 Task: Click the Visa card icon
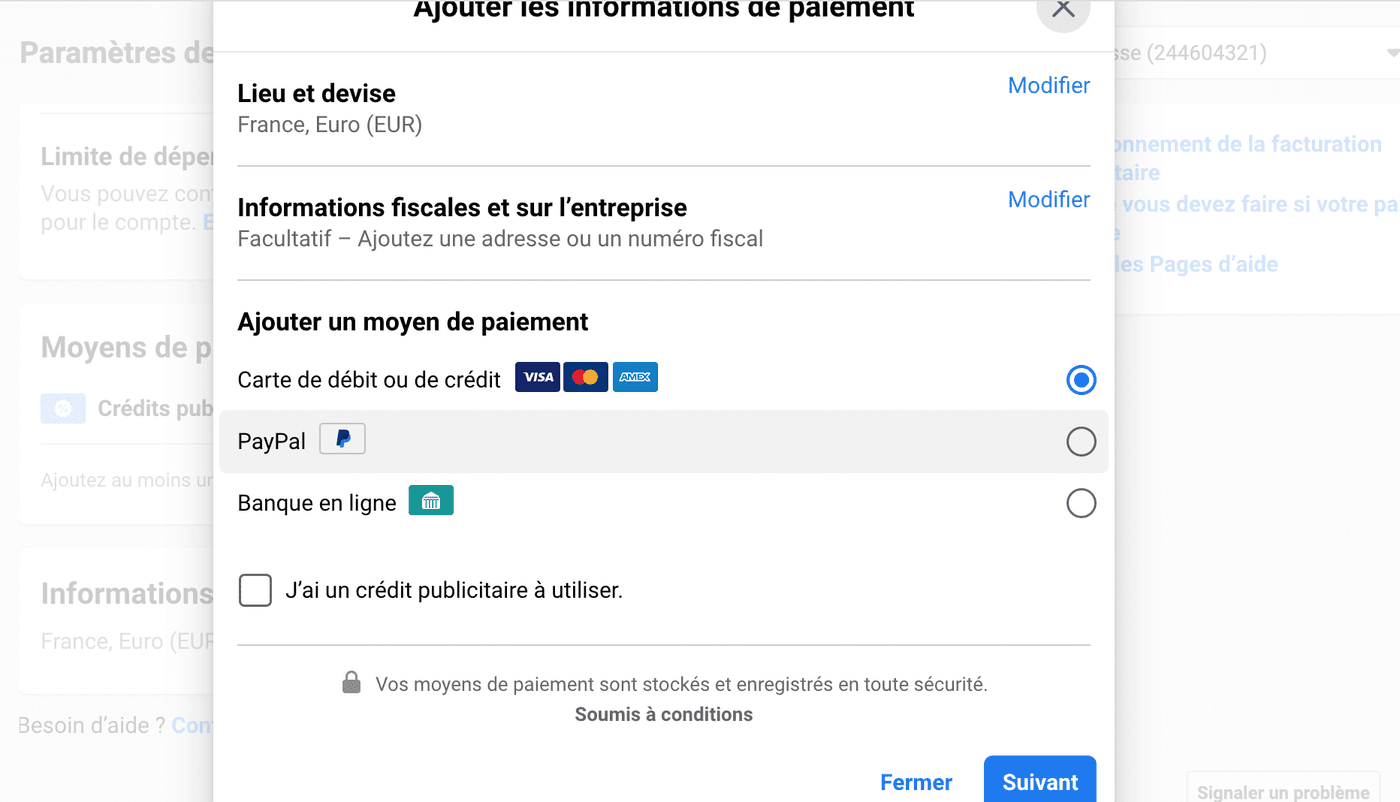click(537, 377)
